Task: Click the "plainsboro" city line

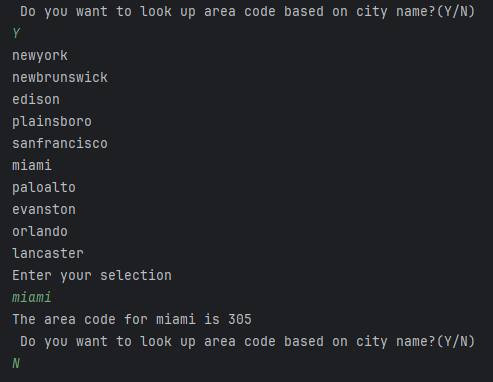Action: point(52,122)
